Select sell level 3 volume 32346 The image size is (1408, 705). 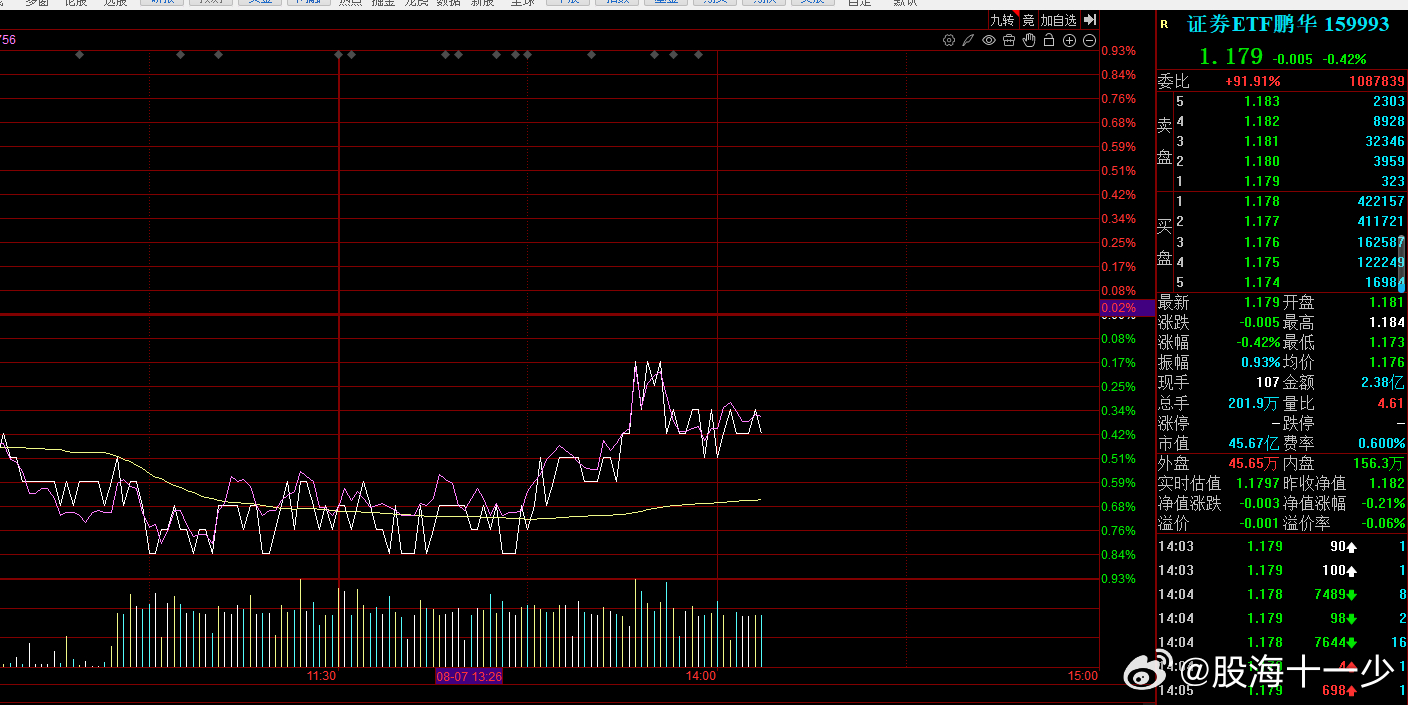1384,141
